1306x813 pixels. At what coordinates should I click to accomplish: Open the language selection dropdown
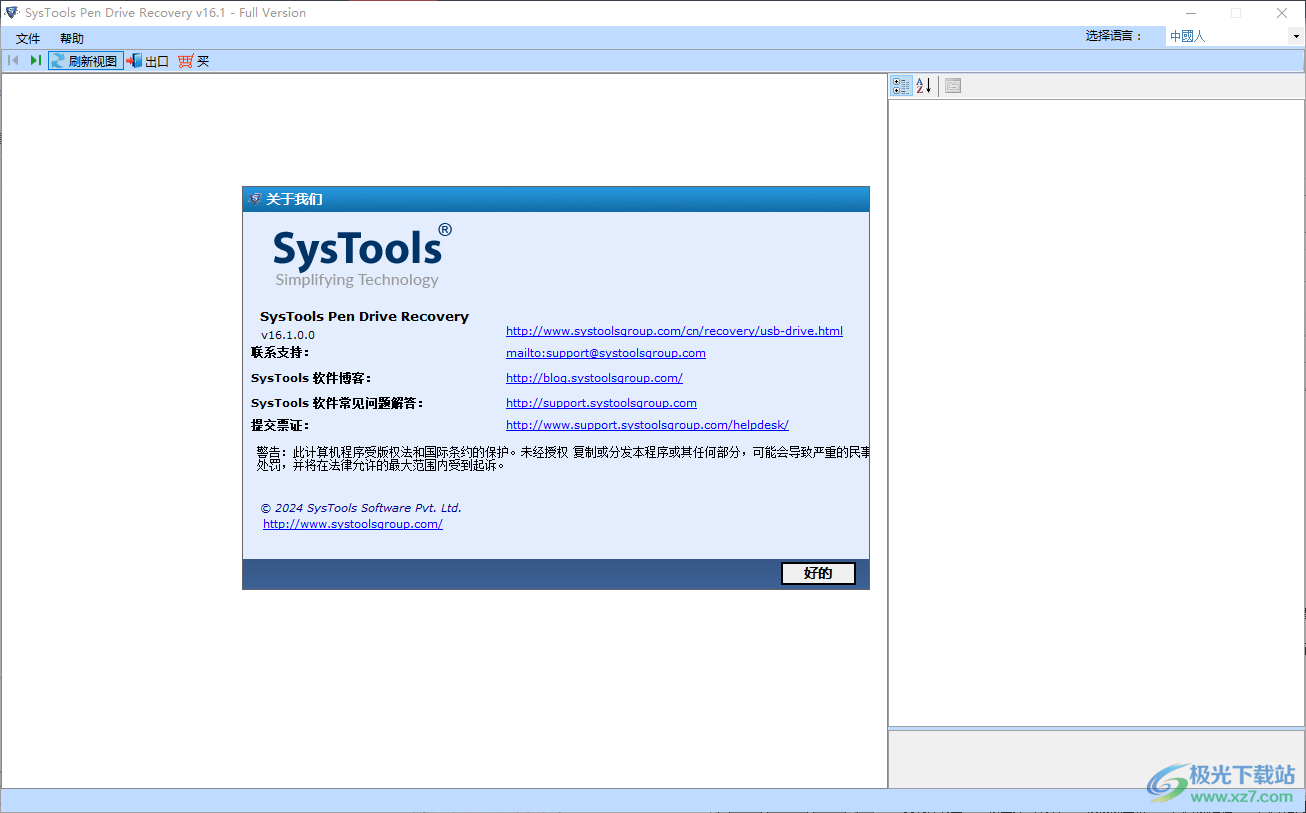coord(1297,36)
